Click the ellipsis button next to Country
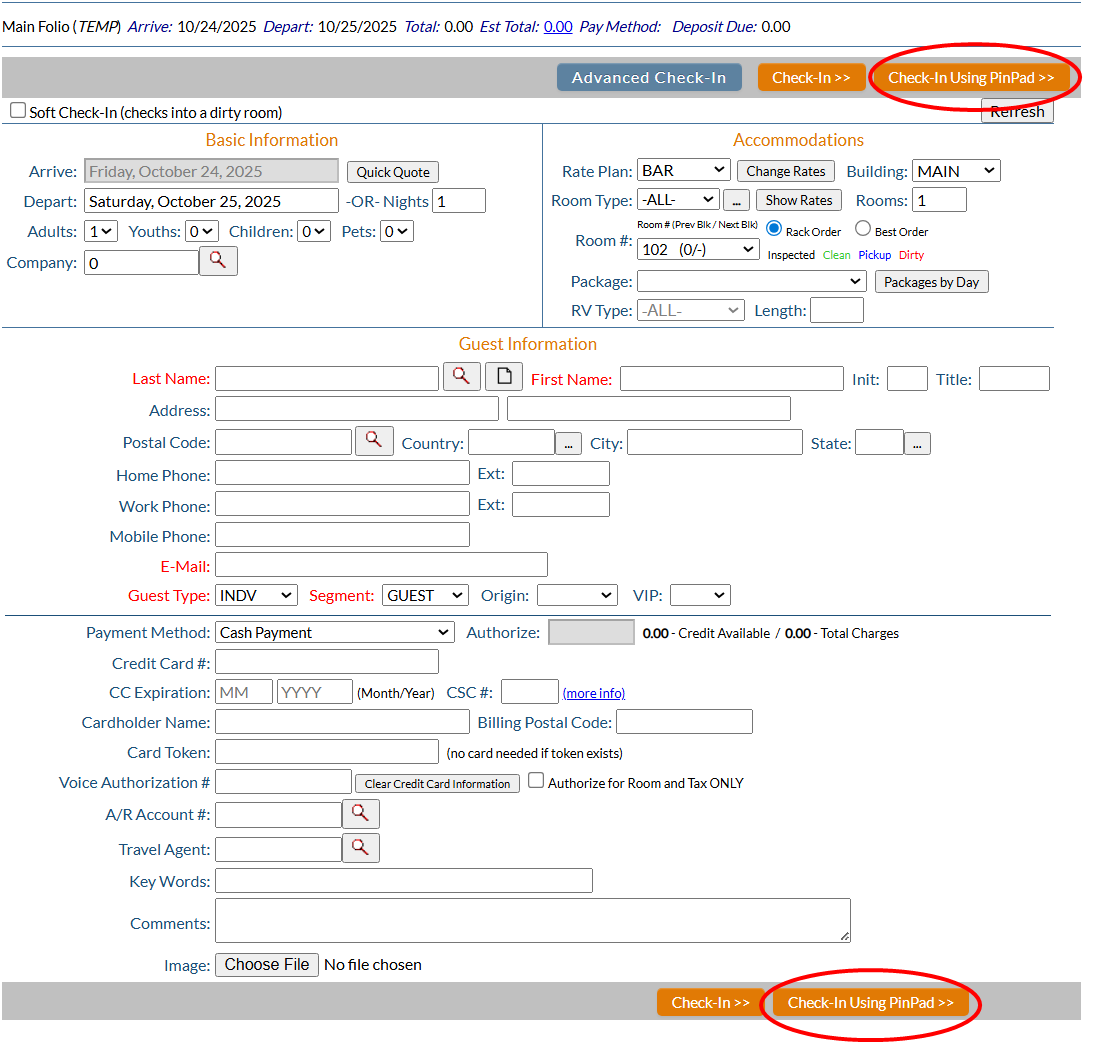Viewport: 1094px width, 1054px height. [568, 443]
